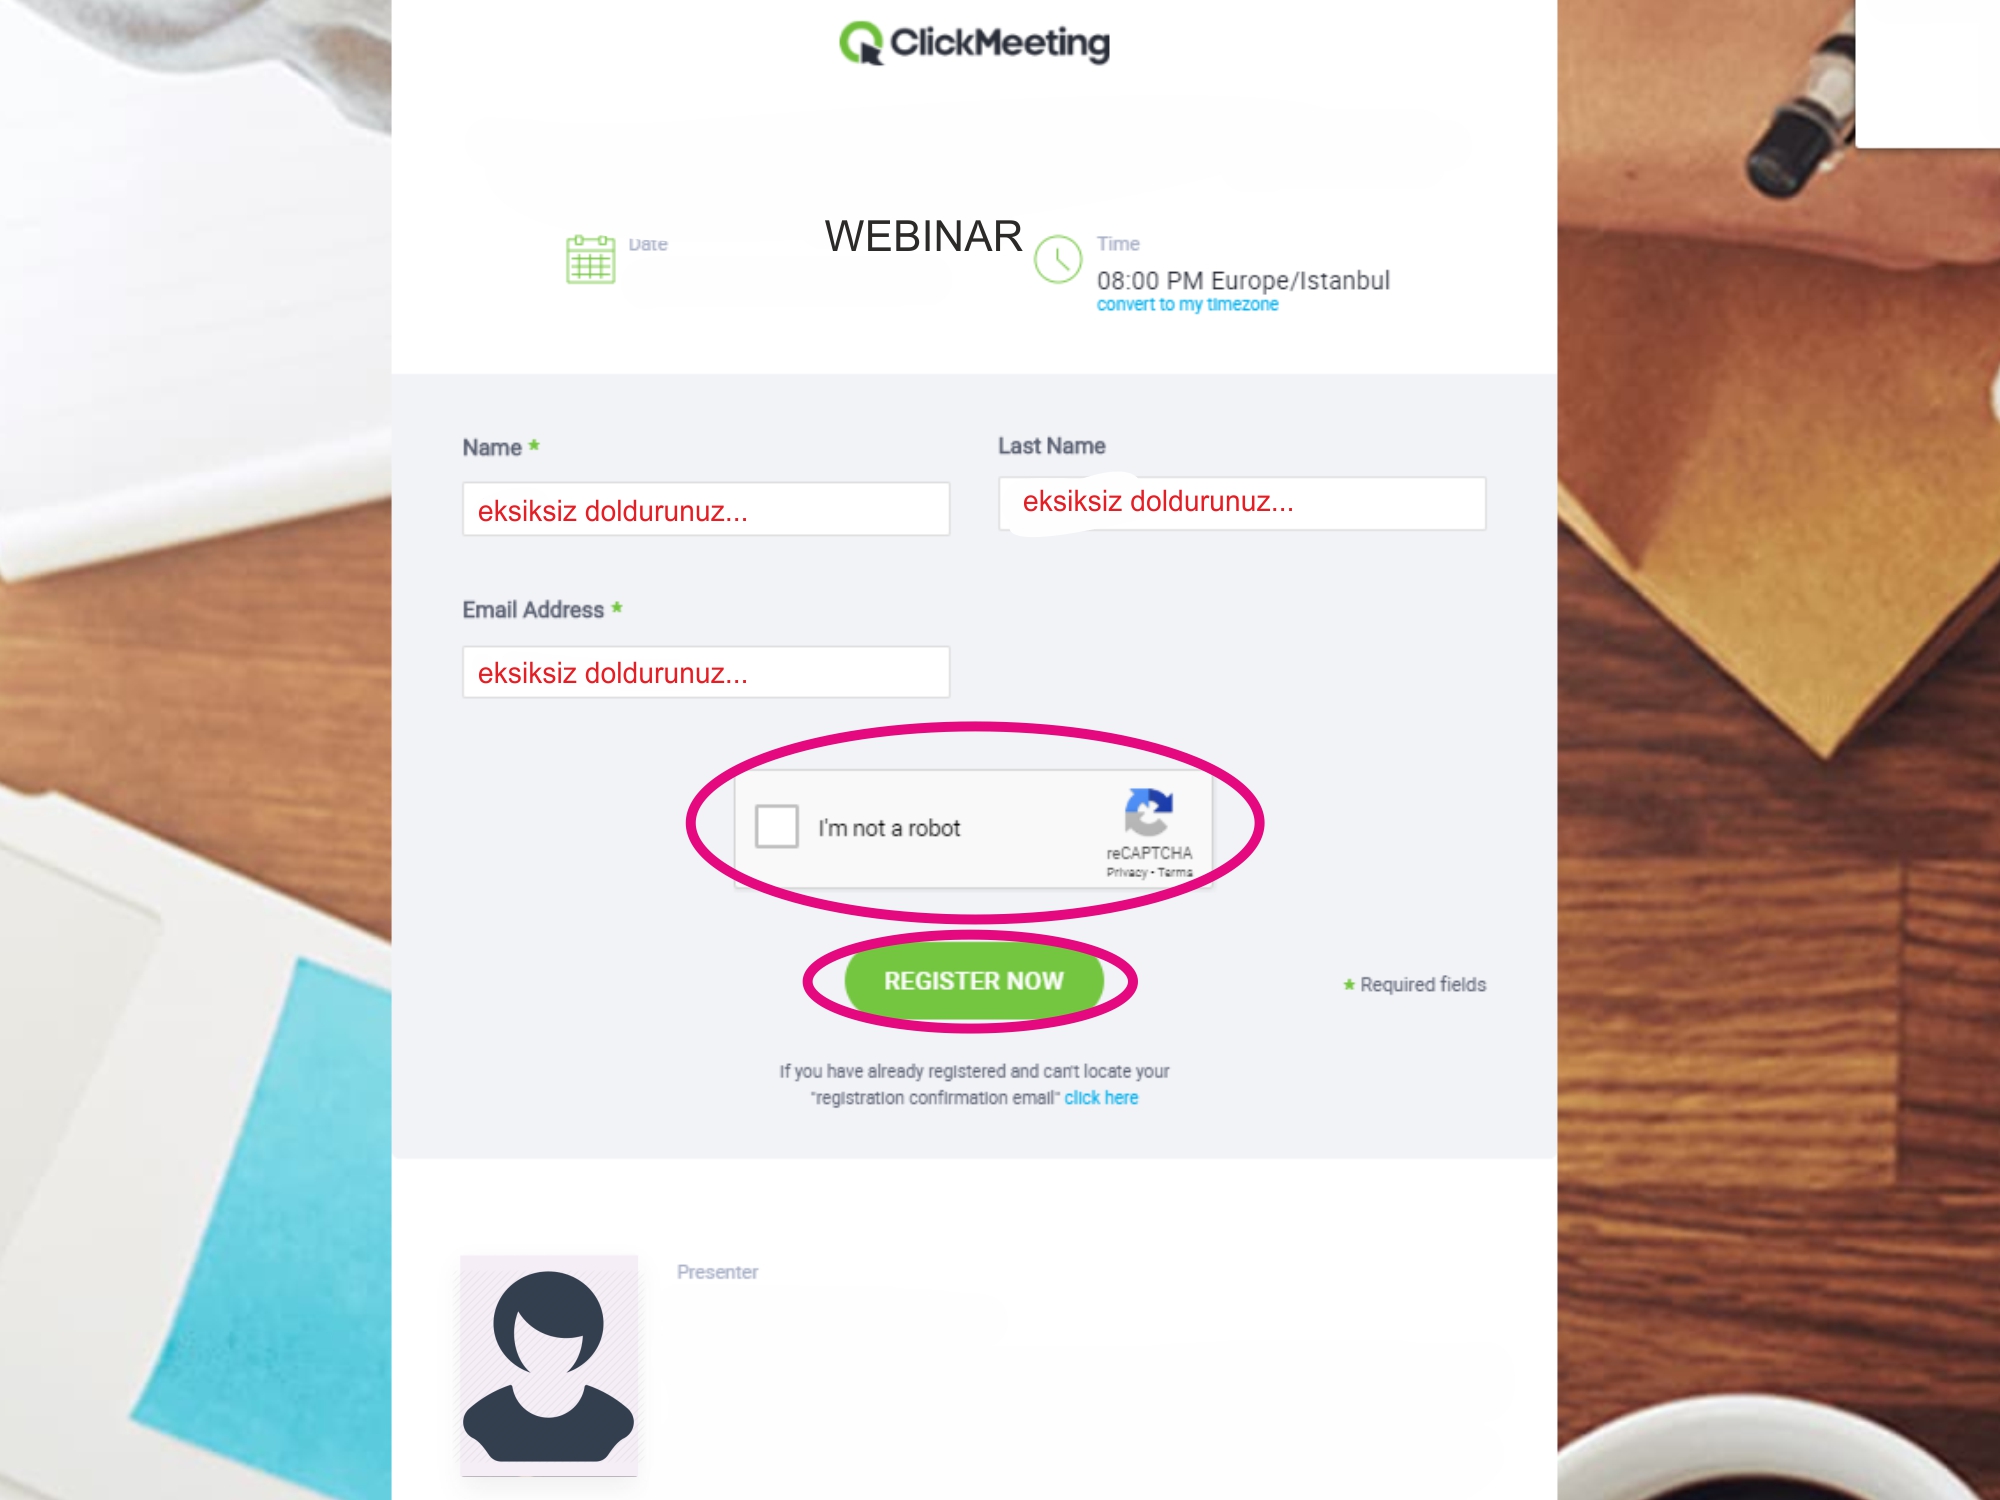
Task: Check the I'm not a robot box
Action: (x=777, y=827)
